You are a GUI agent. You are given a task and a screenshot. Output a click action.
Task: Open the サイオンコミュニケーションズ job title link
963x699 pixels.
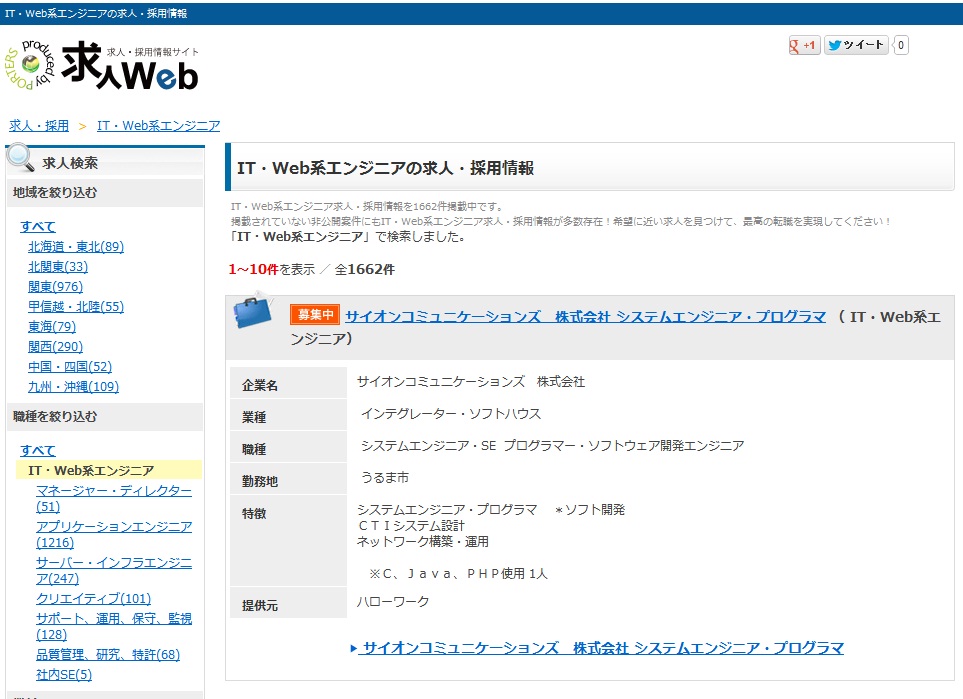(x=585, y=316)
